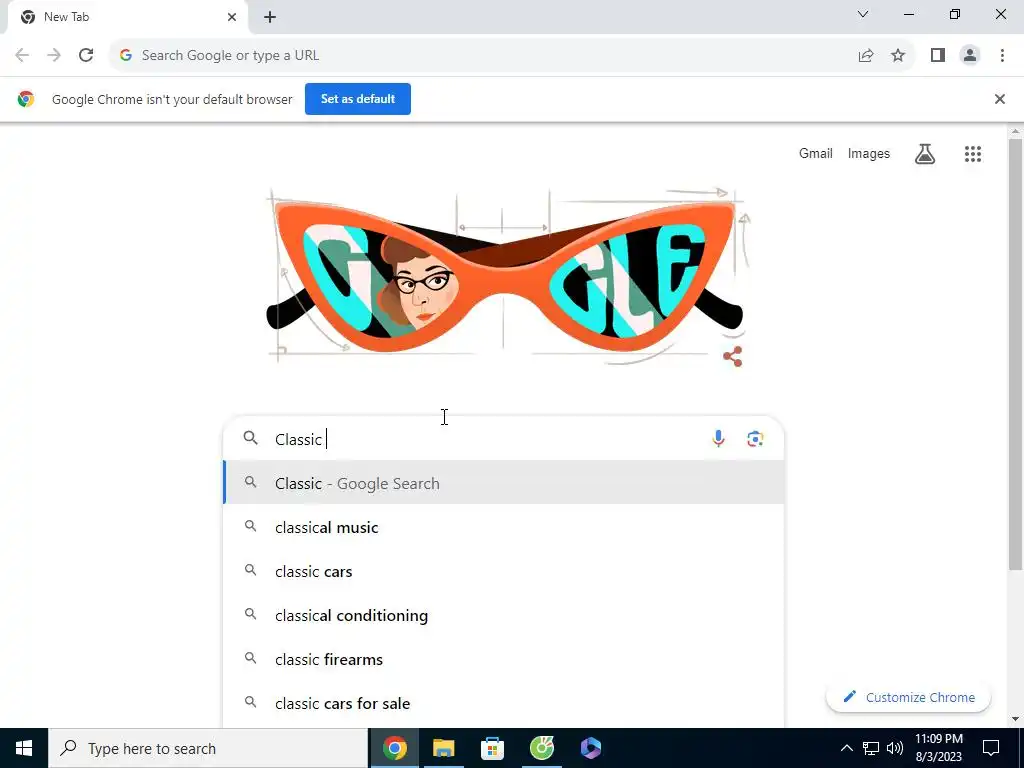The width and height of the screenshot is (1024, 768).
Task: Share the Google Doodle
Action: coord(733,357)
